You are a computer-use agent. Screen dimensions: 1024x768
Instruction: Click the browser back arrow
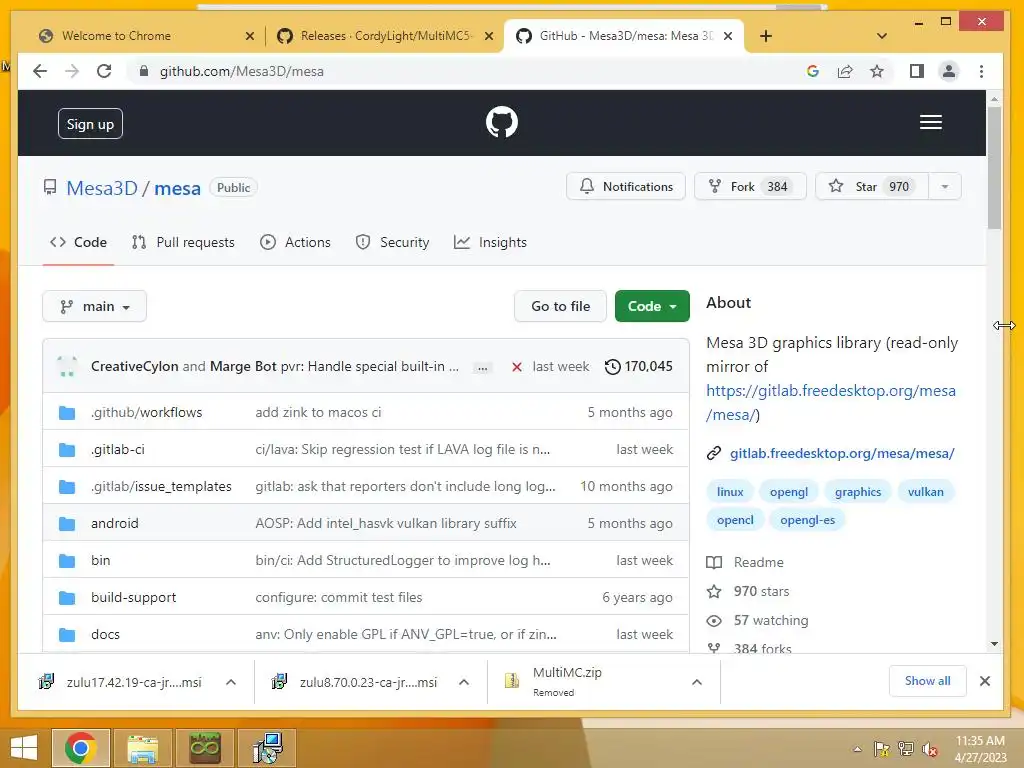(x=40, y=71)
